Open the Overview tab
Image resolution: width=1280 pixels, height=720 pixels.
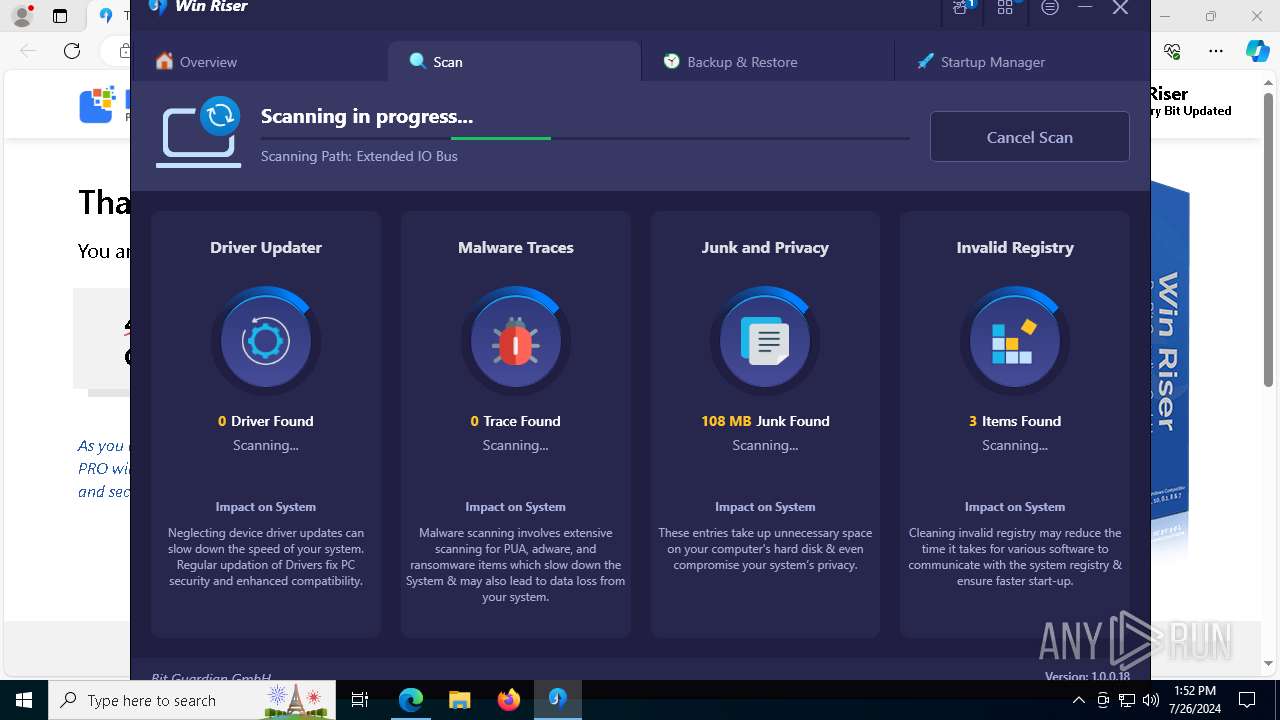coord(197,62)
